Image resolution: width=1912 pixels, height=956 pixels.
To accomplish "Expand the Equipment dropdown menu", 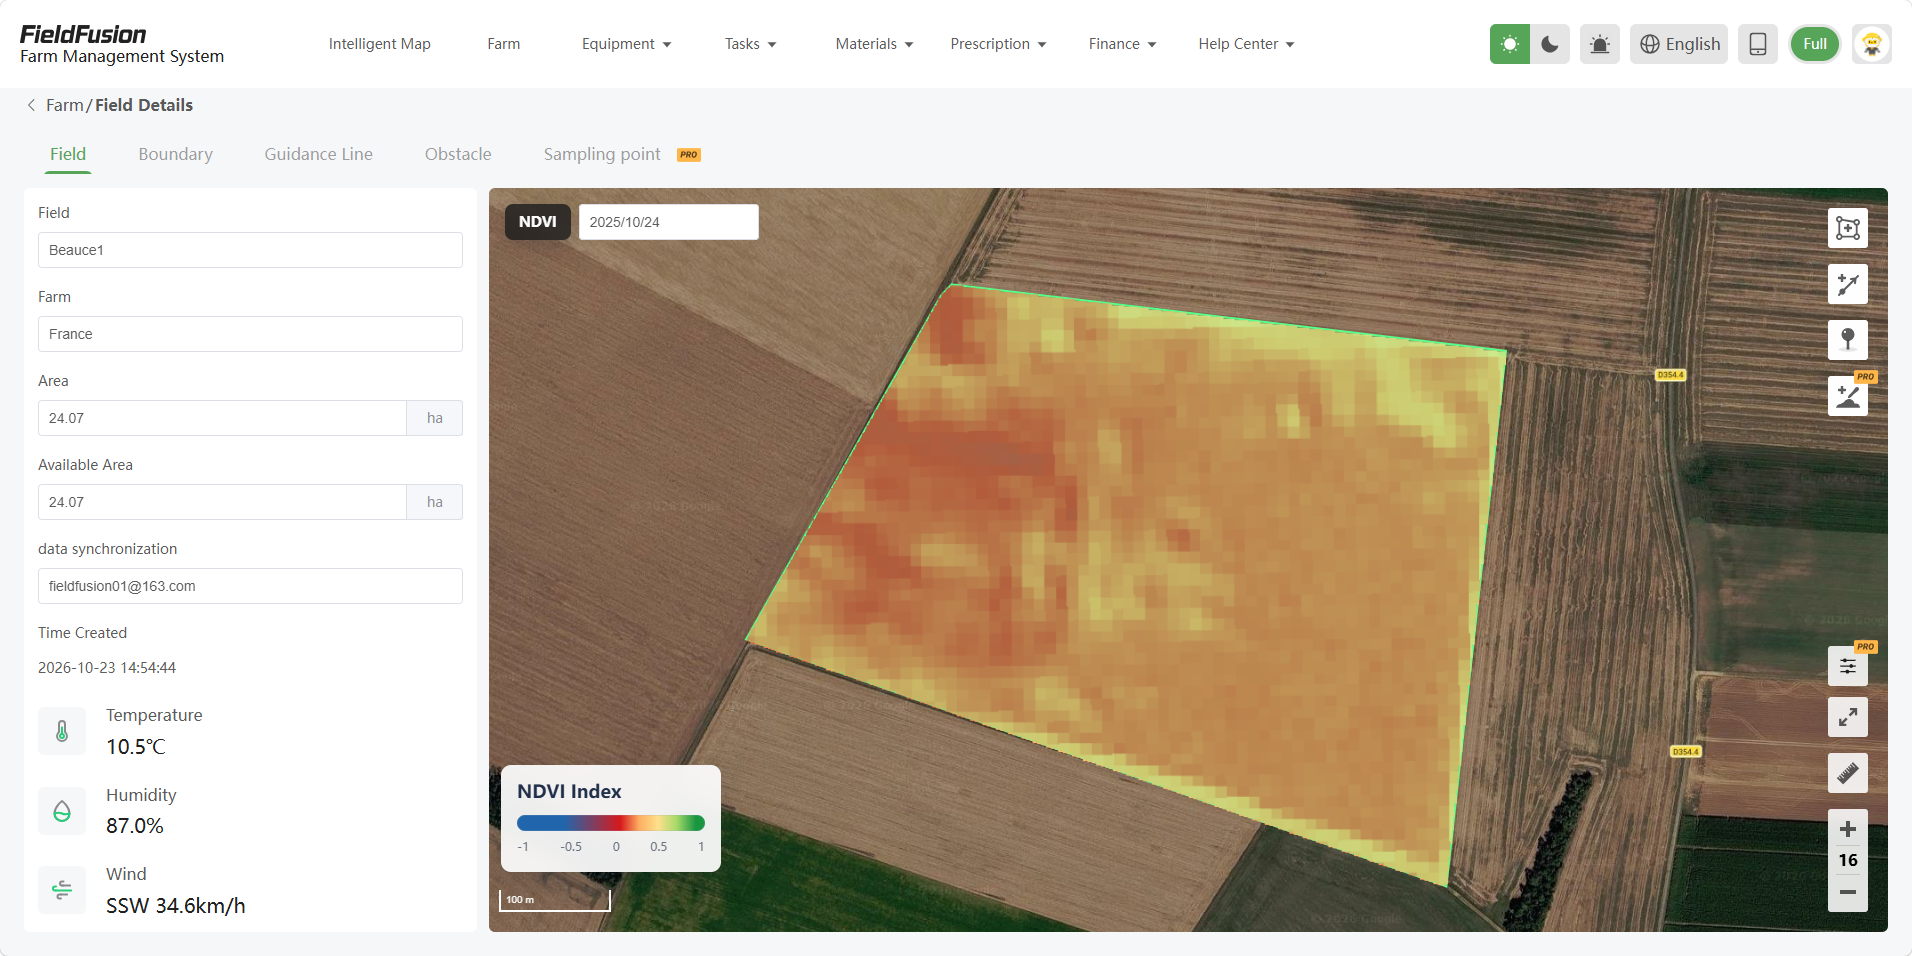I will pyautogui.click(x=626, y=44).
